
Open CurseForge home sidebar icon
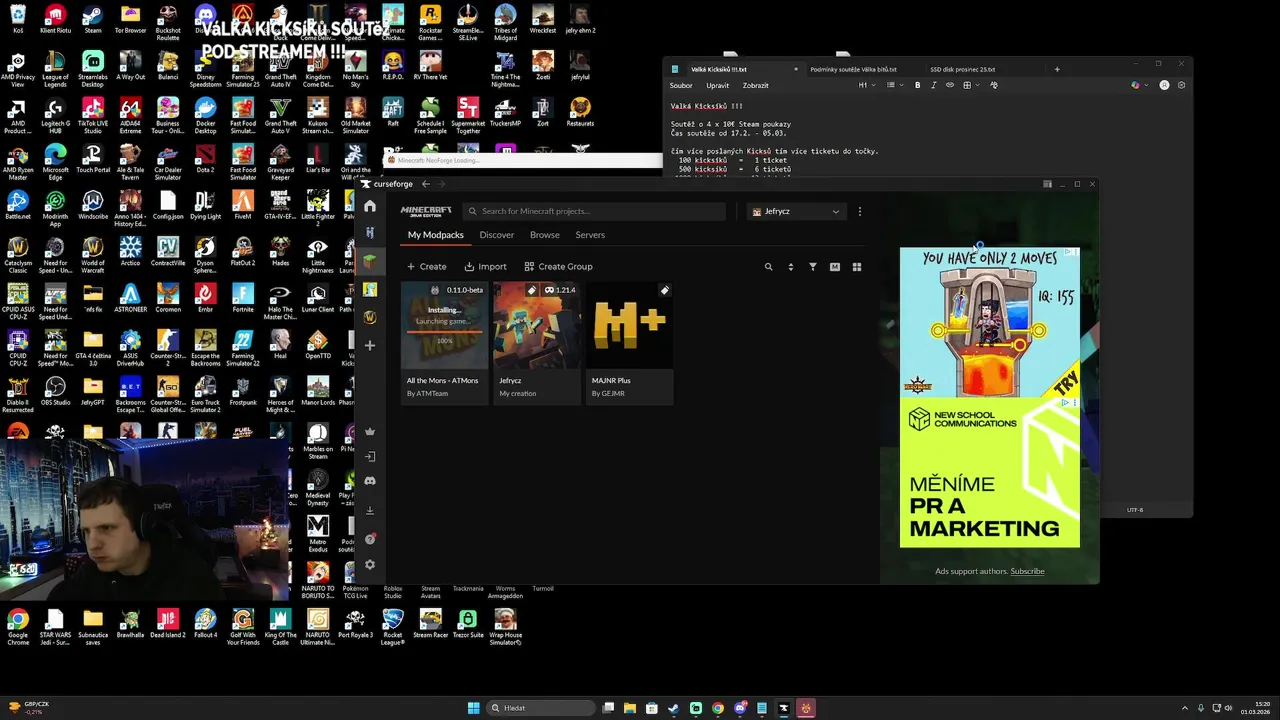pyautogui.click(x=370, y=206)
